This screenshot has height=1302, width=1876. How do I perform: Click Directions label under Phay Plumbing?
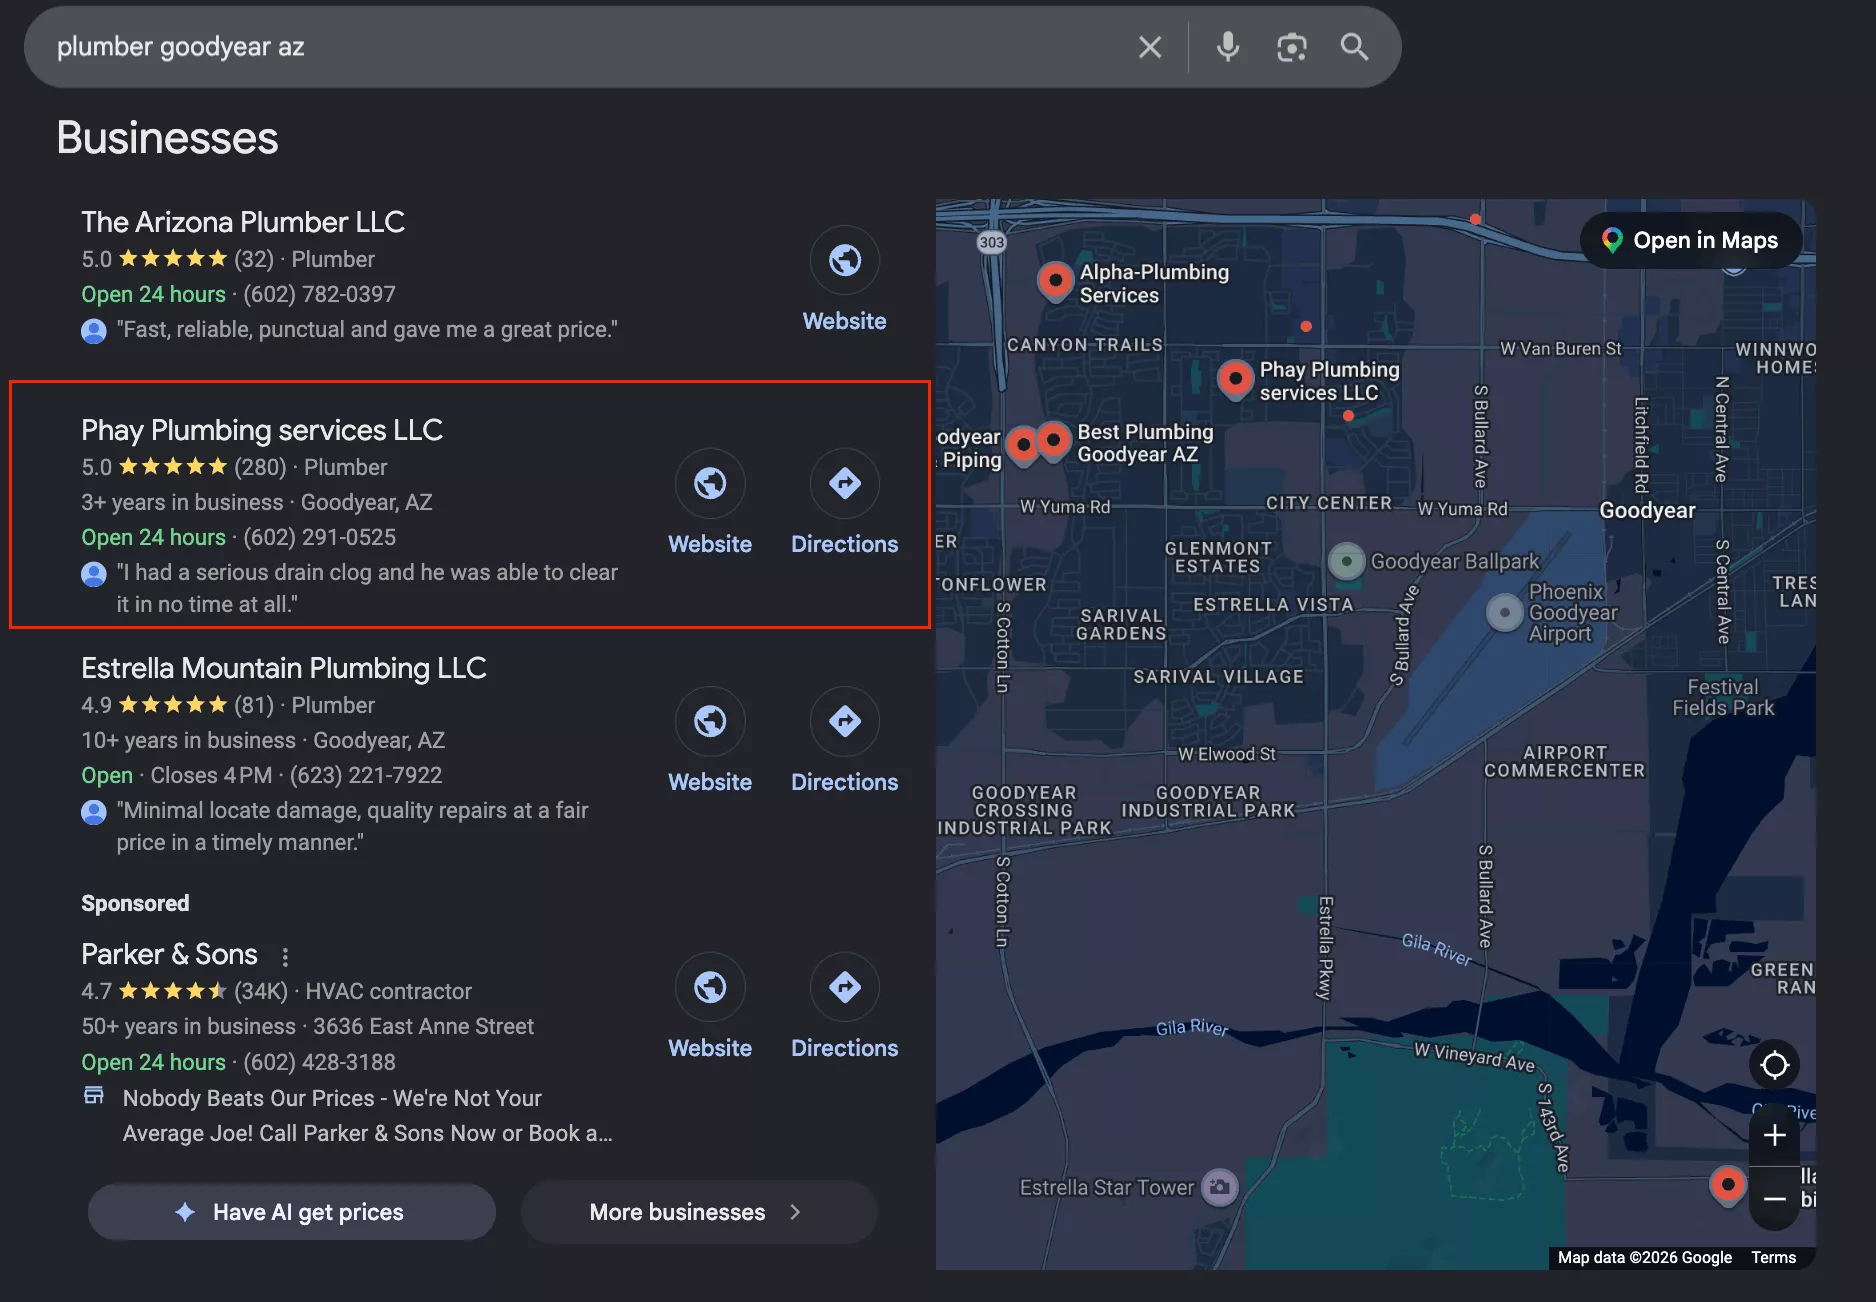(x=845, y=544)
